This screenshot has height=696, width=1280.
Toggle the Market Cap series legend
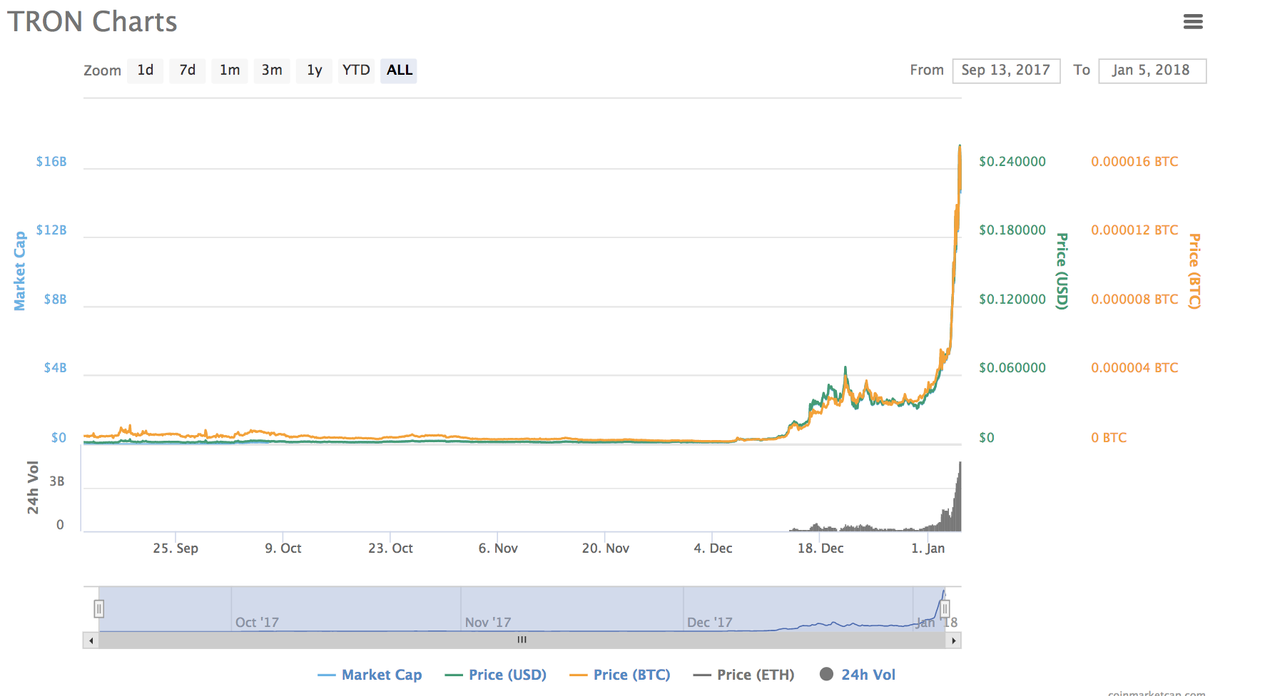point(369,675)
